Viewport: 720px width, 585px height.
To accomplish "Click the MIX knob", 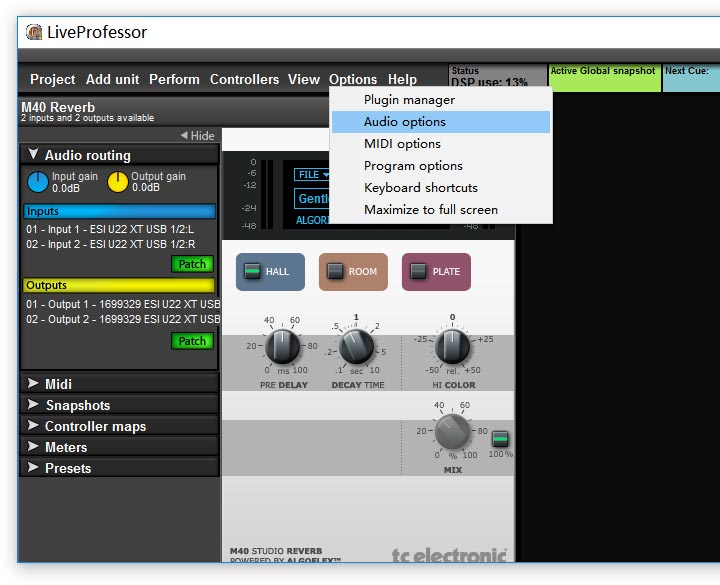I will coord(452,431).
